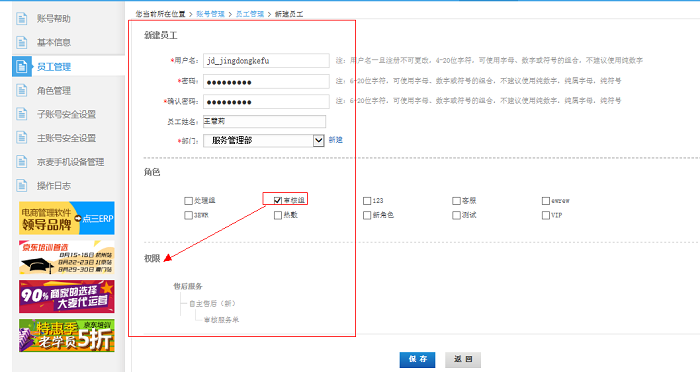Focus the 密码 input field
This screenshot has width=700, height=372.
266,81
